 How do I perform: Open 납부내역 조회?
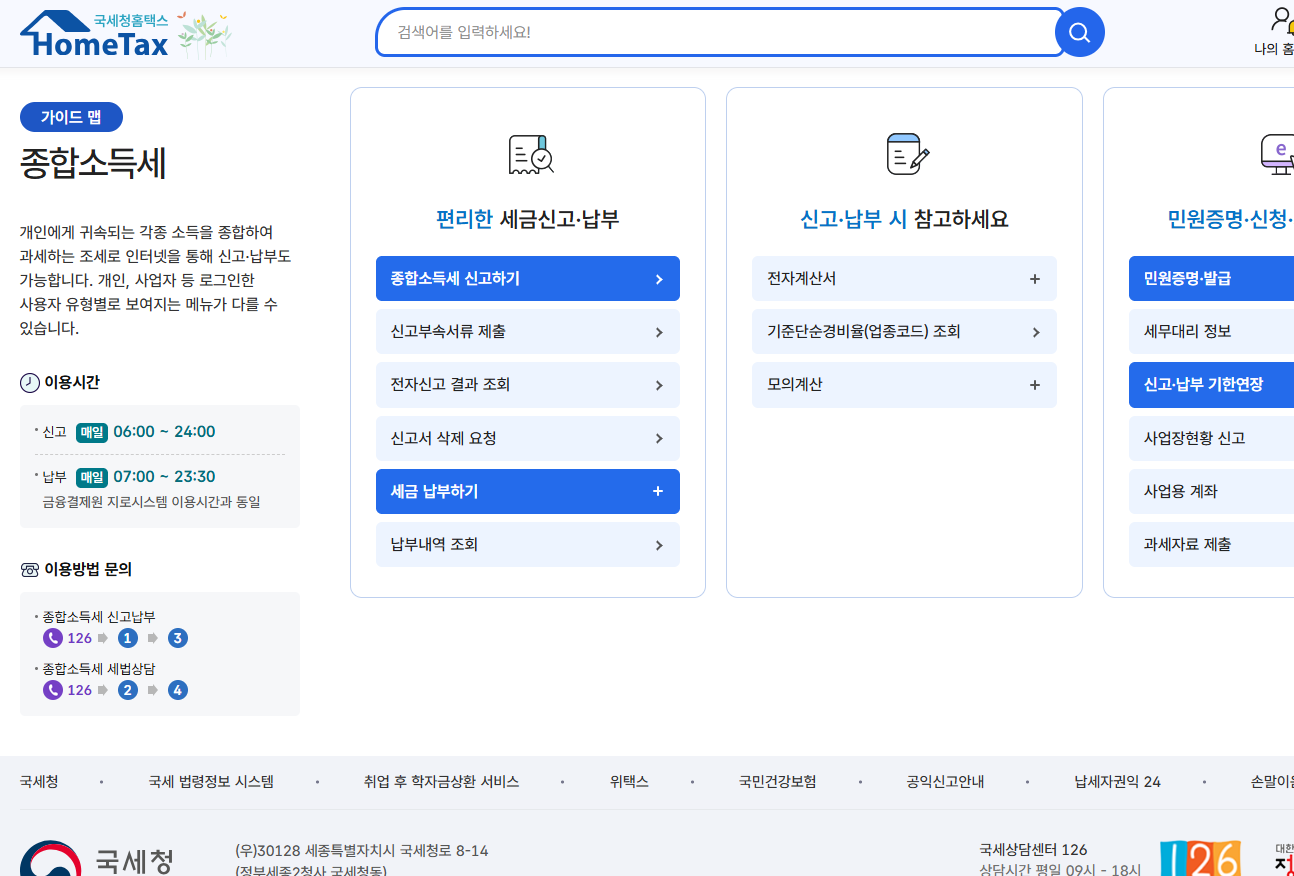point(528,545)
